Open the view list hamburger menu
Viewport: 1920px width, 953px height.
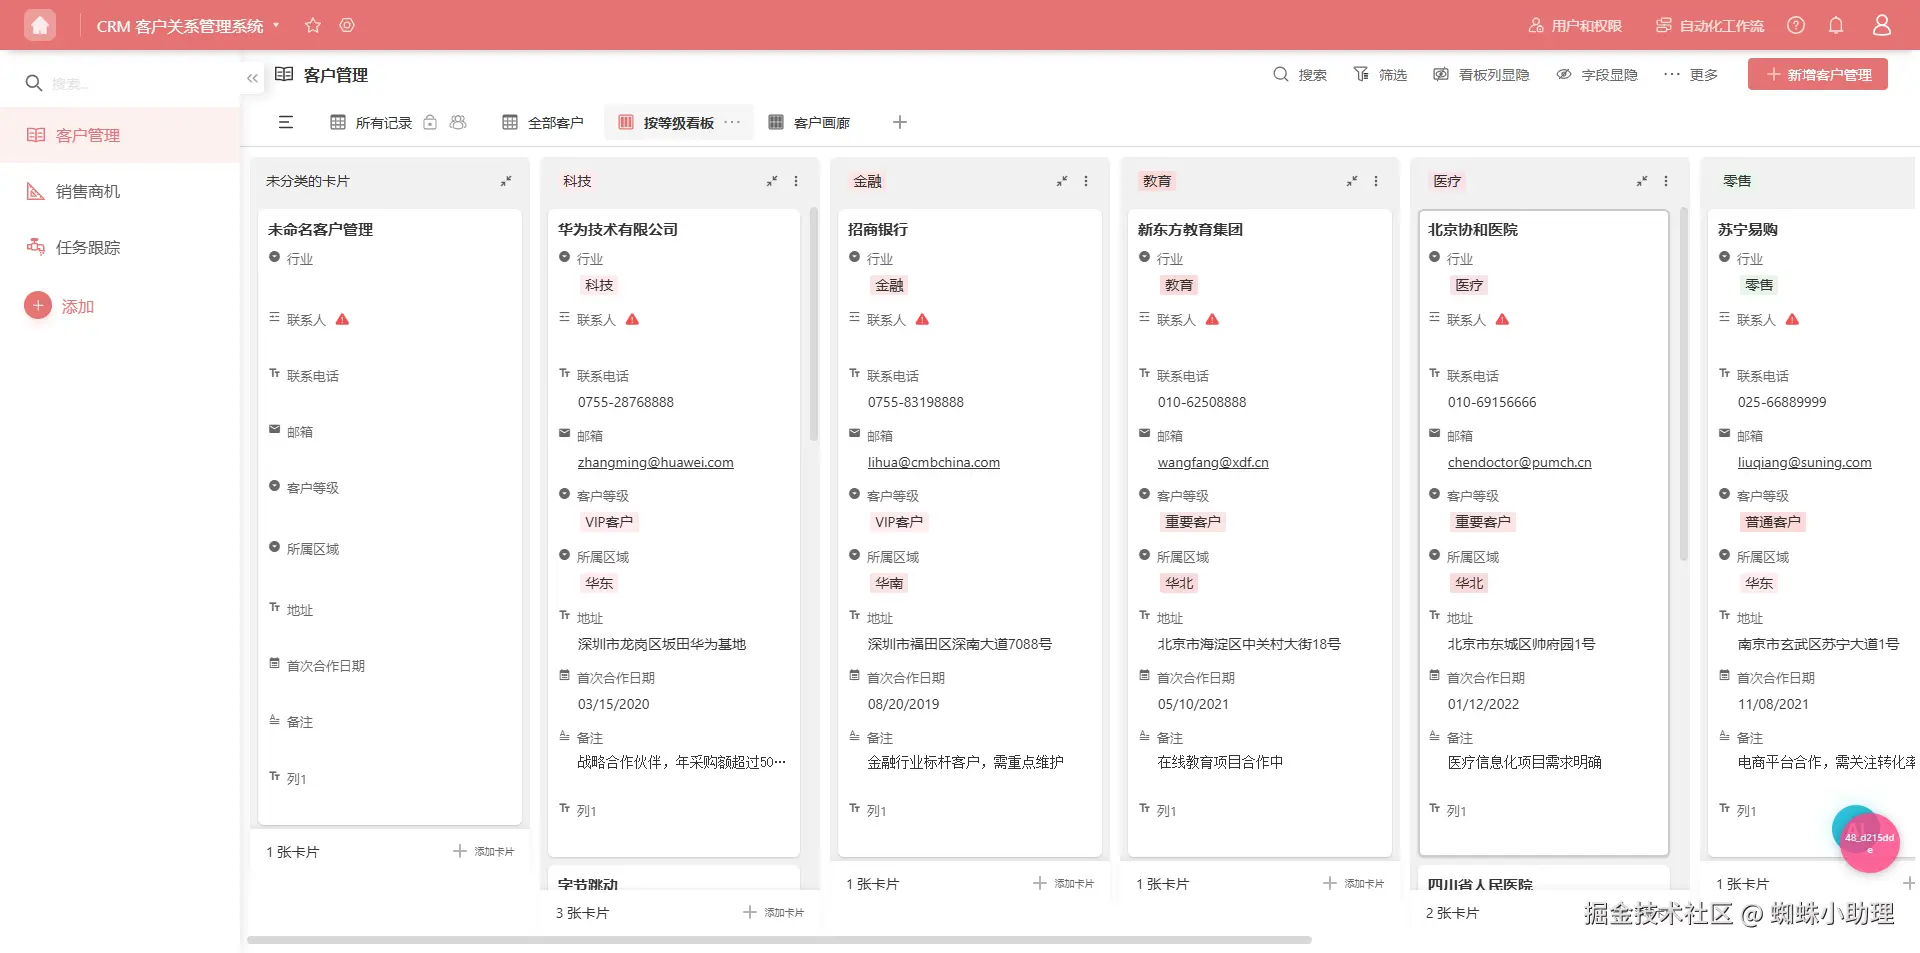tap(286, 122)
